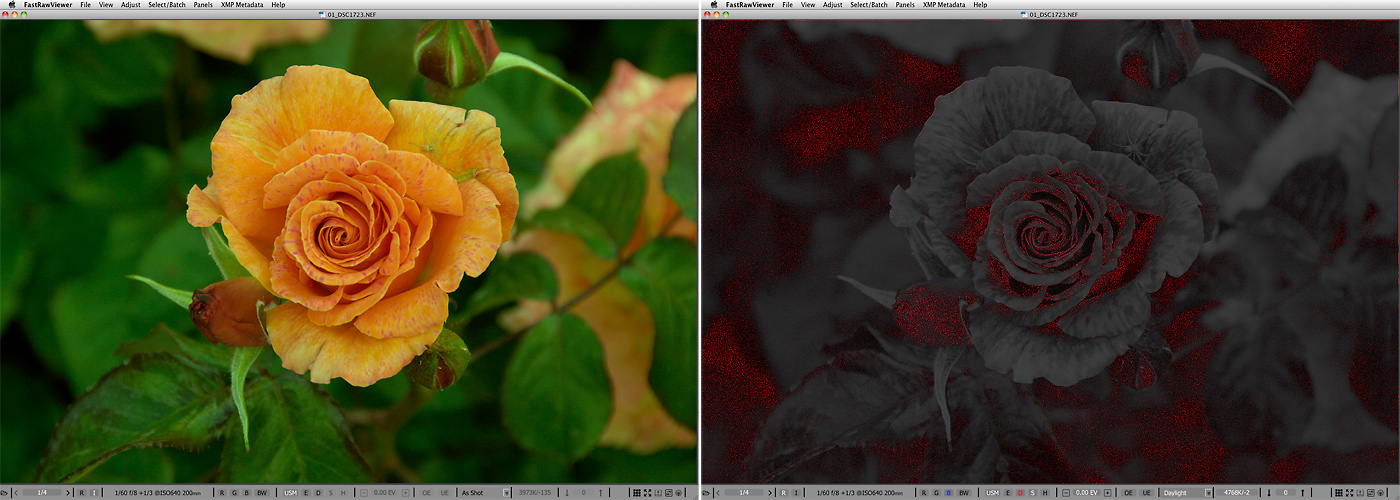Open XMP Metadata menu in right window

[x=943, y=5]
